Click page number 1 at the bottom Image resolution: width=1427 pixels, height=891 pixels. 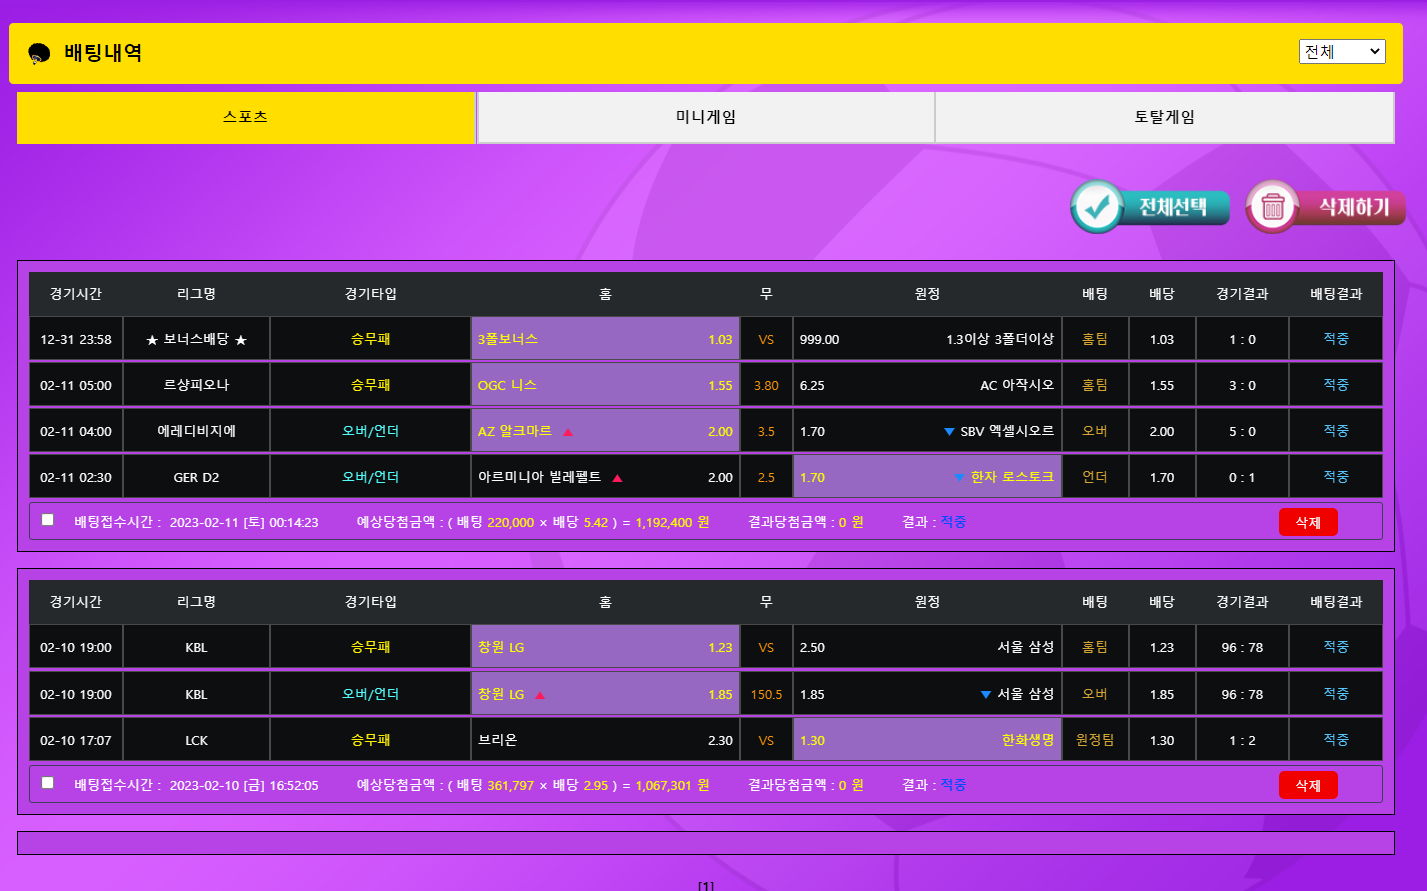tap(706, 885)
